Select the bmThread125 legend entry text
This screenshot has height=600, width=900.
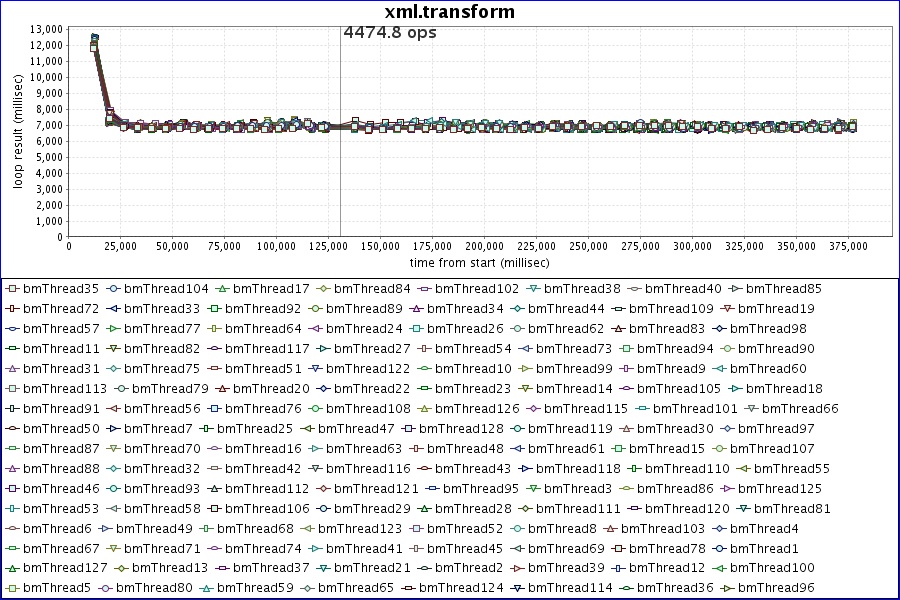(784, 488)
